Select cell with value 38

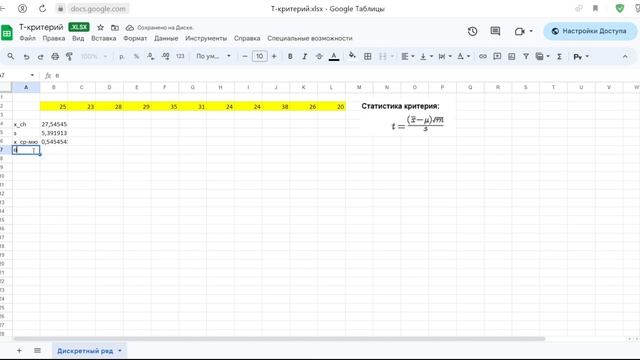pyautogui.click(x=276, y=107)
